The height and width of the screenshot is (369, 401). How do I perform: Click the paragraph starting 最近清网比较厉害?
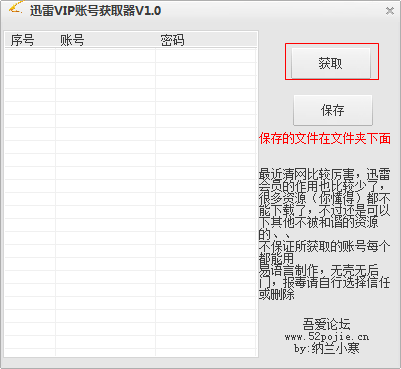pyautogui.click(x=325, y=204)
